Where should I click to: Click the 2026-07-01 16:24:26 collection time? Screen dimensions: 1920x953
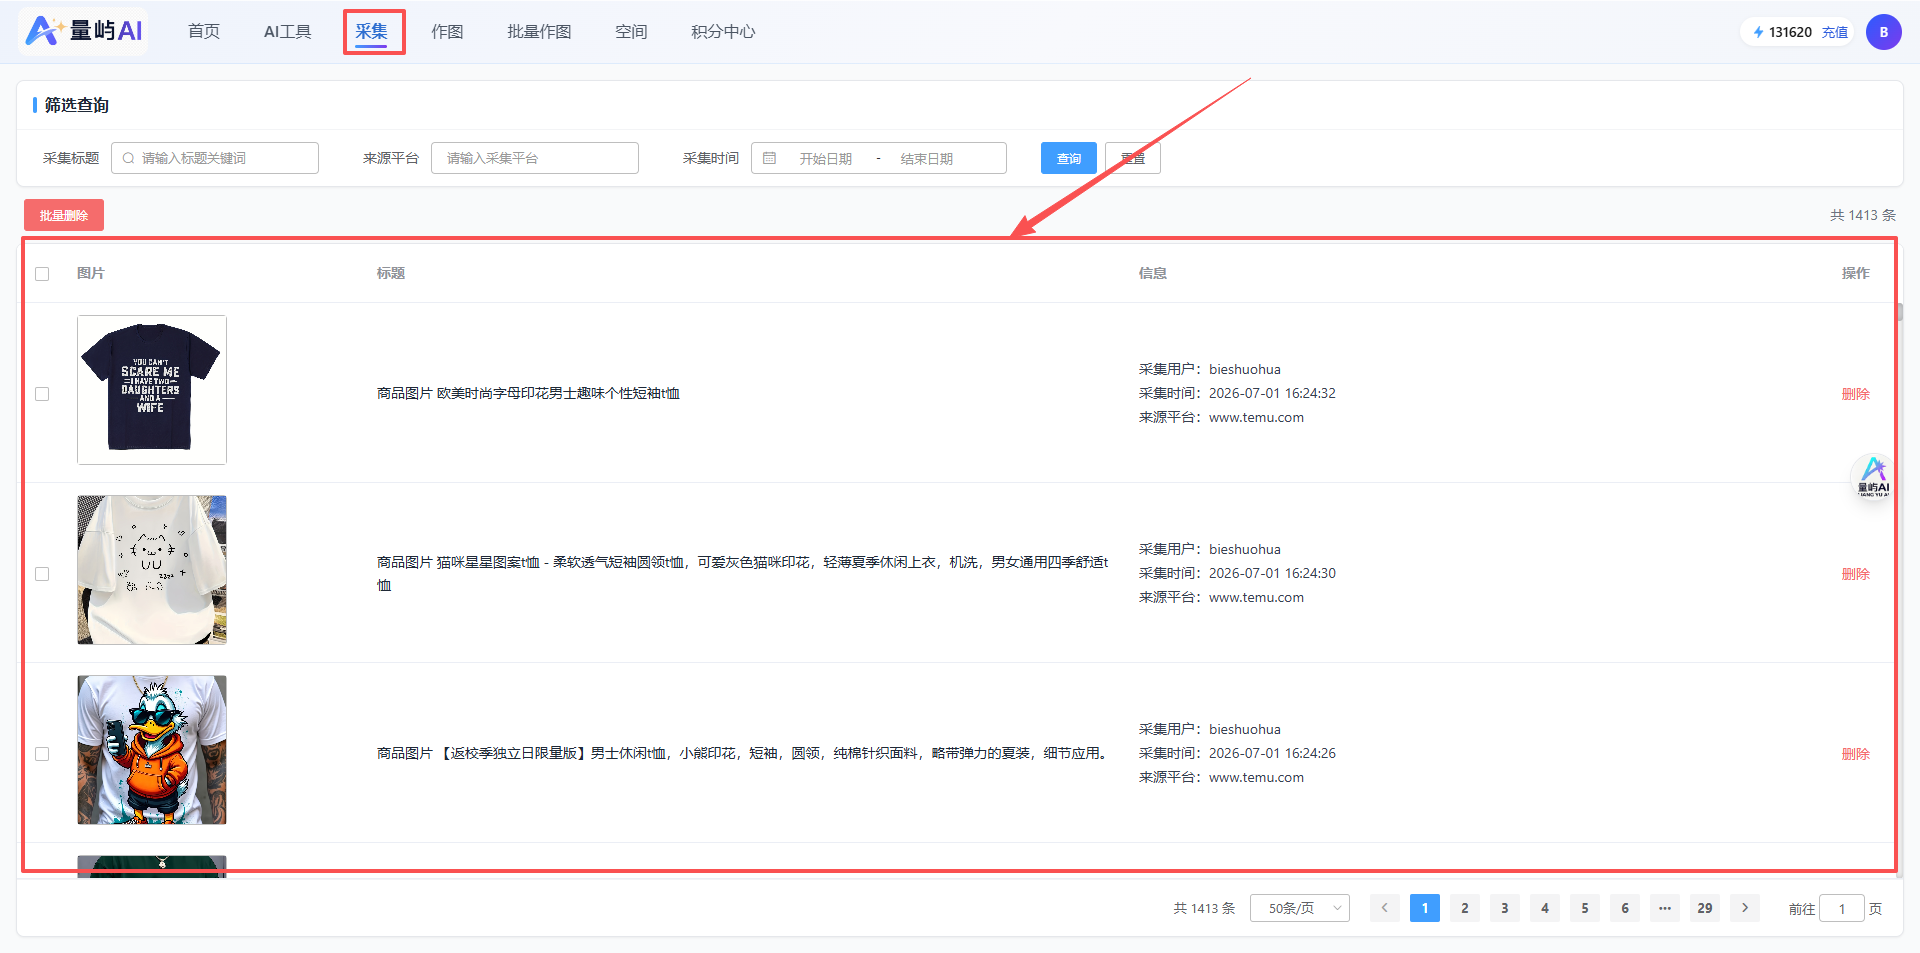(1272, 754)
